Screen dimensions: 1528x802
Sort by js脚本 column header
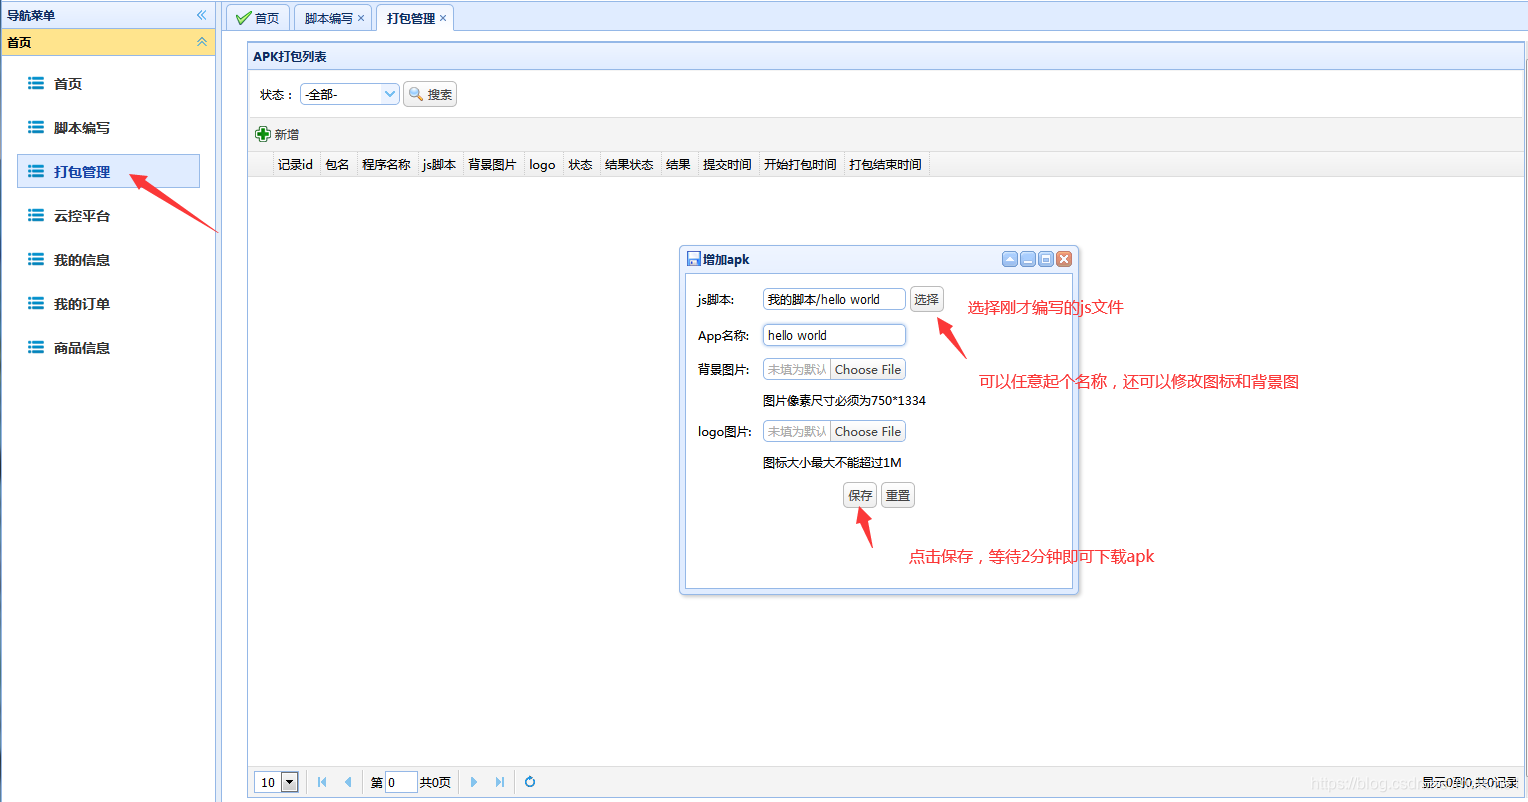click(x=439, y=164)
